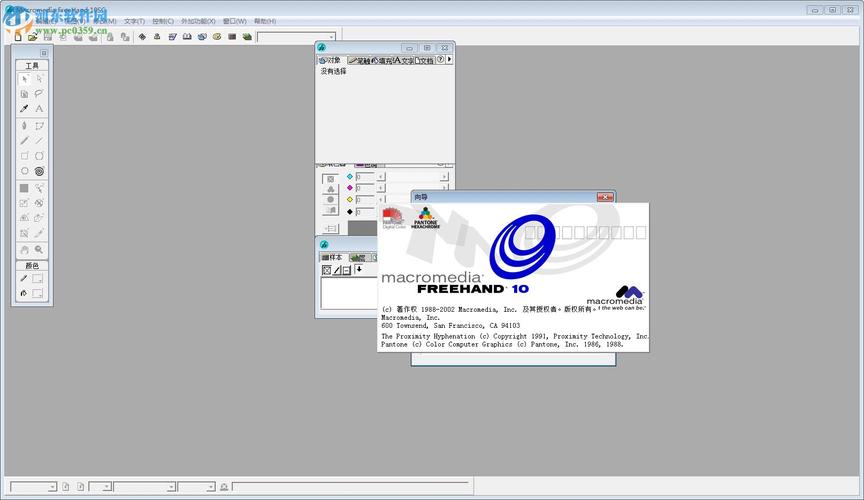Toggle the fill color bucket selector
This screenshot has height=500, width=864.
coord(24,293)
